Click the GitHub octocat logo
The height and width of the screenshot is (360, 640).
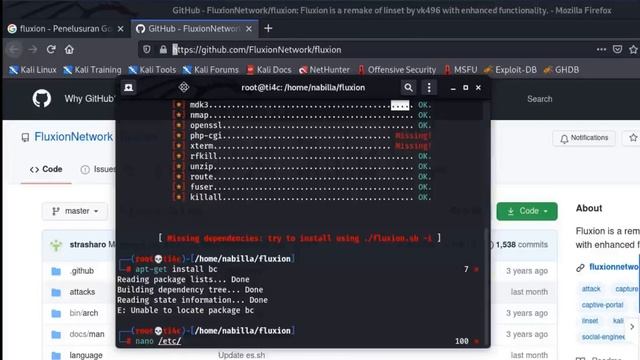tap(42, 98)
